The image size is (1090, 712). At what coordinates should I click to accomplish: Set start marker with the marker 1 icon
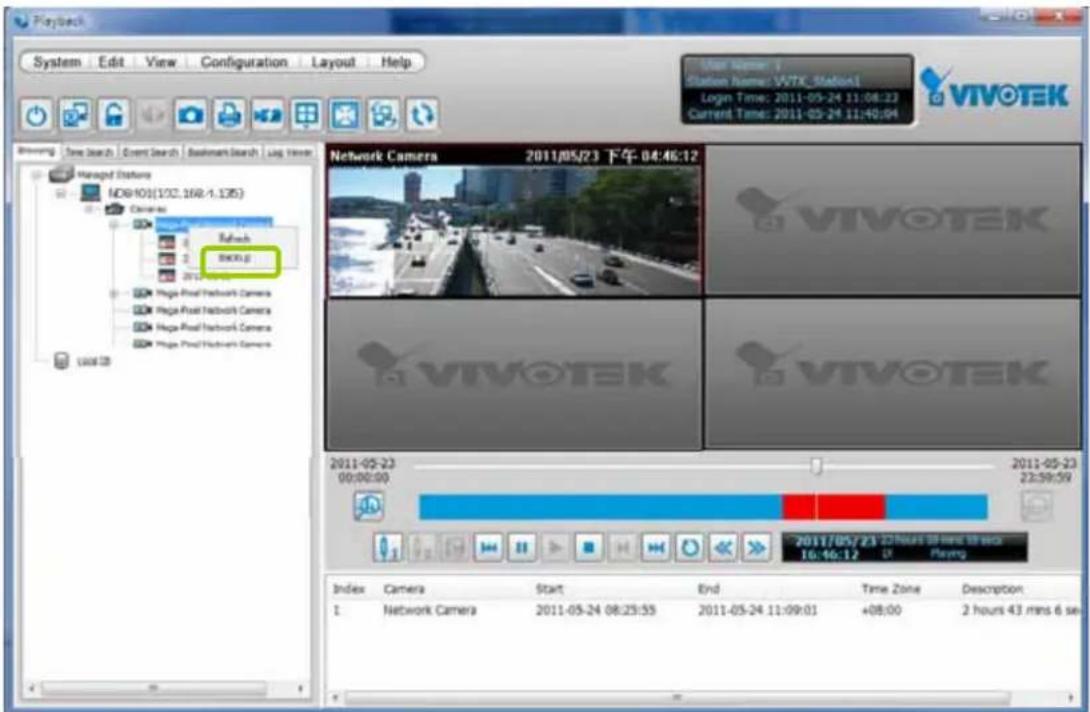tap(387, 548)
